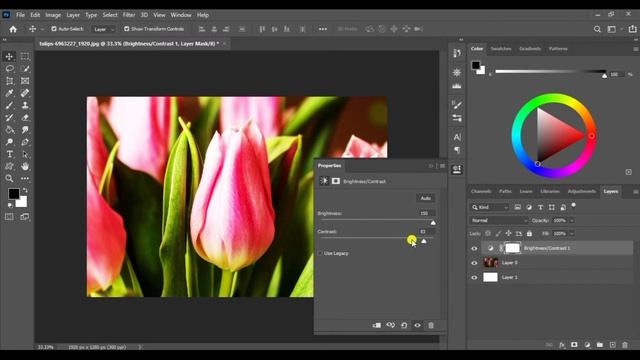The image size is (640, 360).
Task: Go to the Home screen
Action: point(13,29)
